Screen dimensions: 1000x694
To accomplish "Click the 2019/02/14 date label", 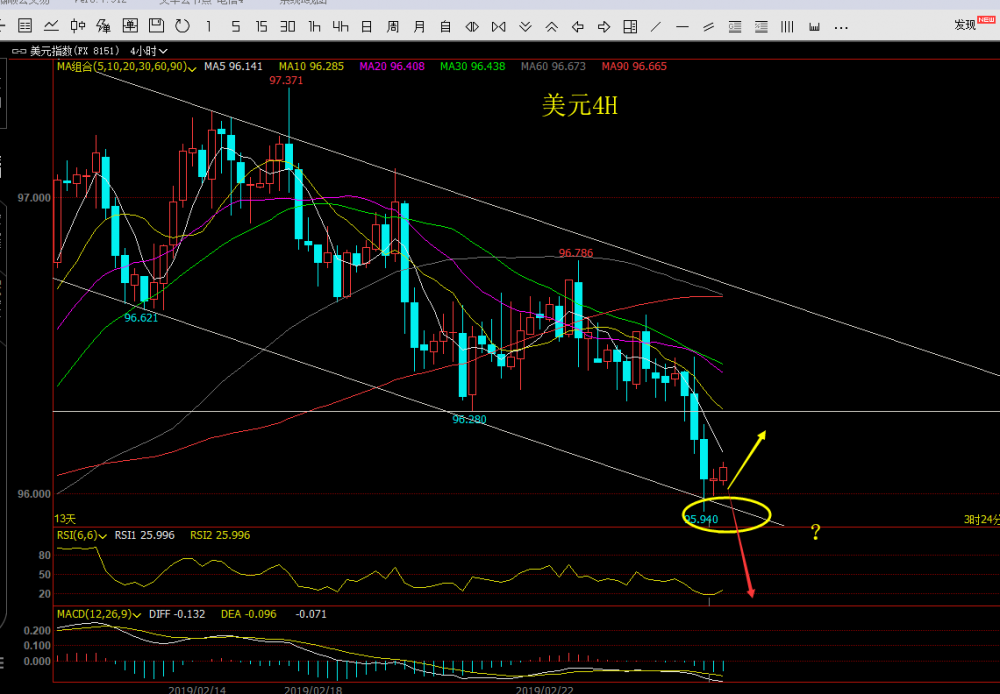I will 197,689.
